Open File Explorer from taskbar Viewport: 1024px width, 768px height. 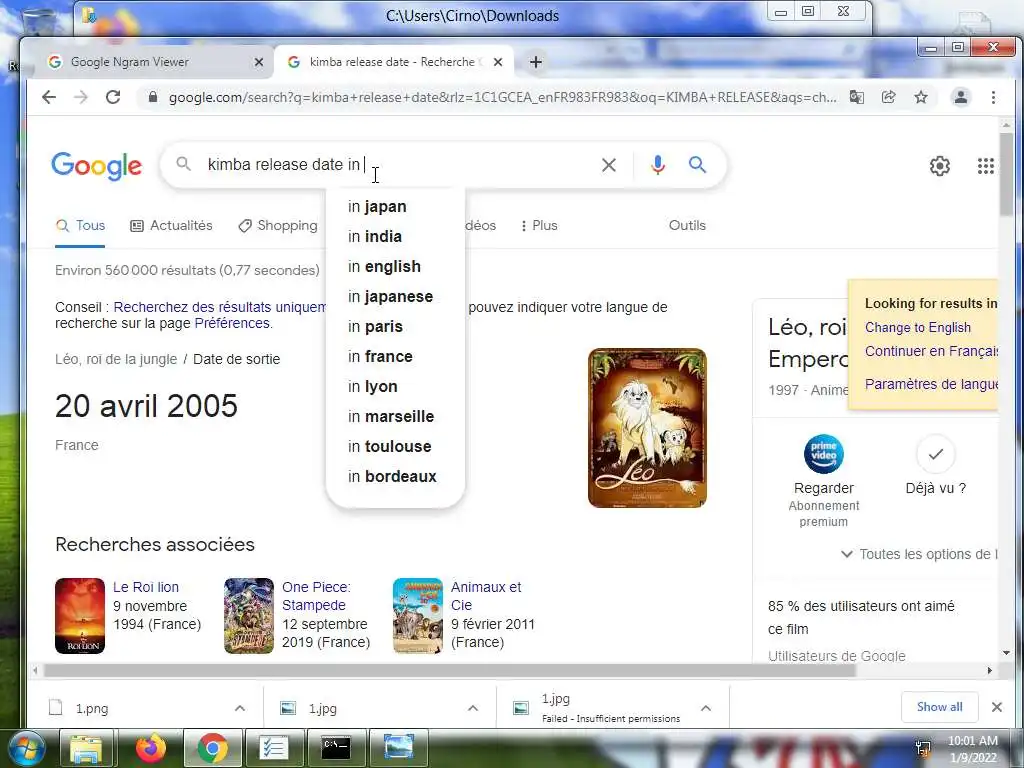click(86, 748)
